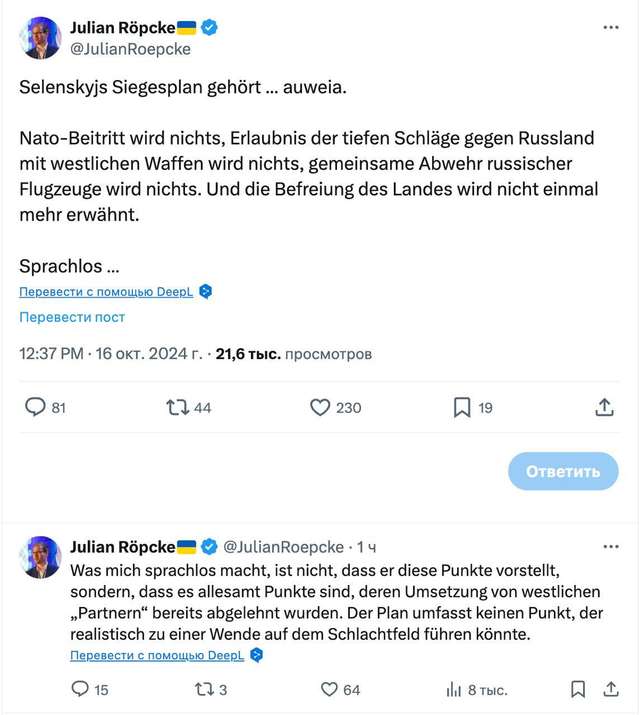This screenshot has height=715, width=640.
Task: View analytics of reply tweet (8 тыс.)
Action: (x=451, y=689)
